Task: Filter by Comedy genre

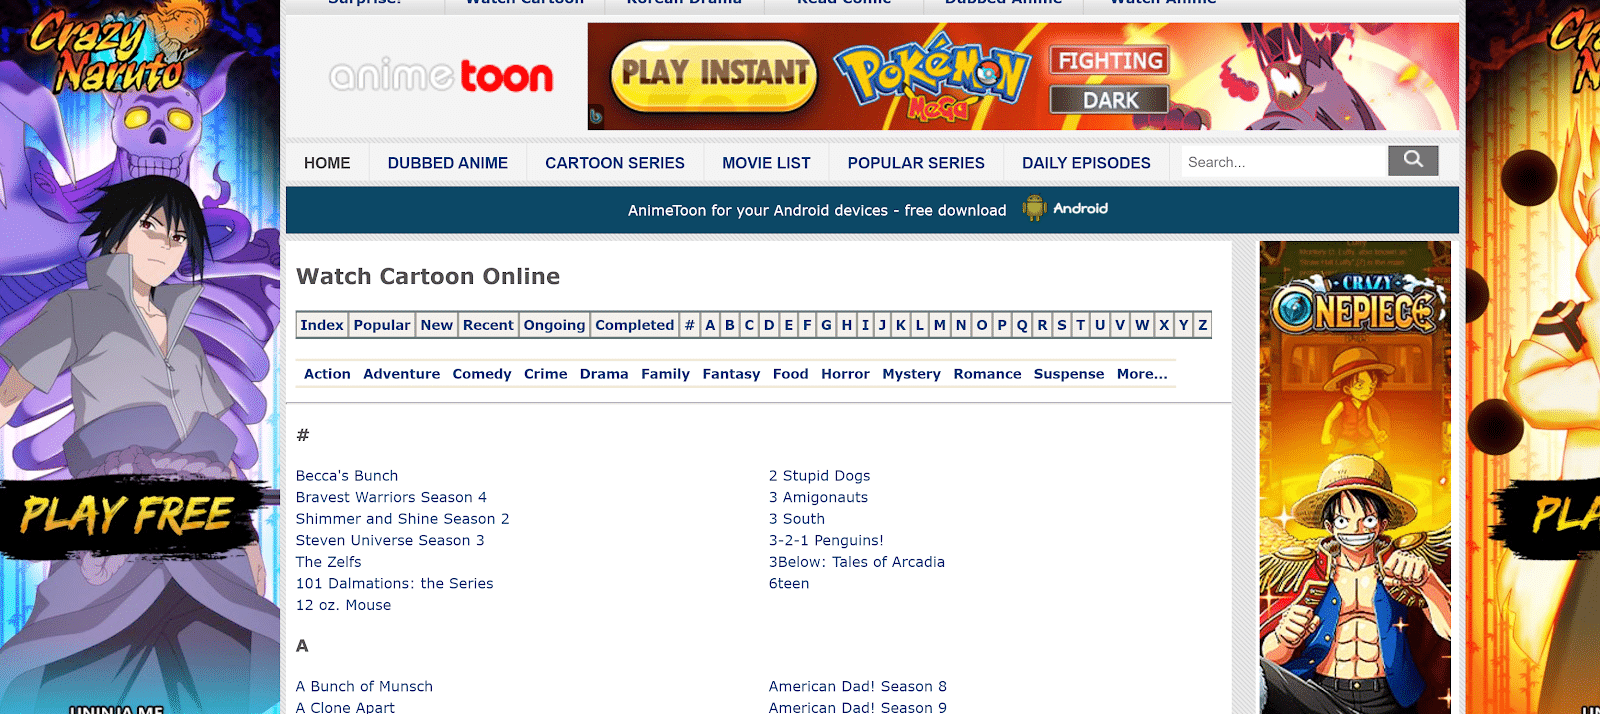Action: 482,374
